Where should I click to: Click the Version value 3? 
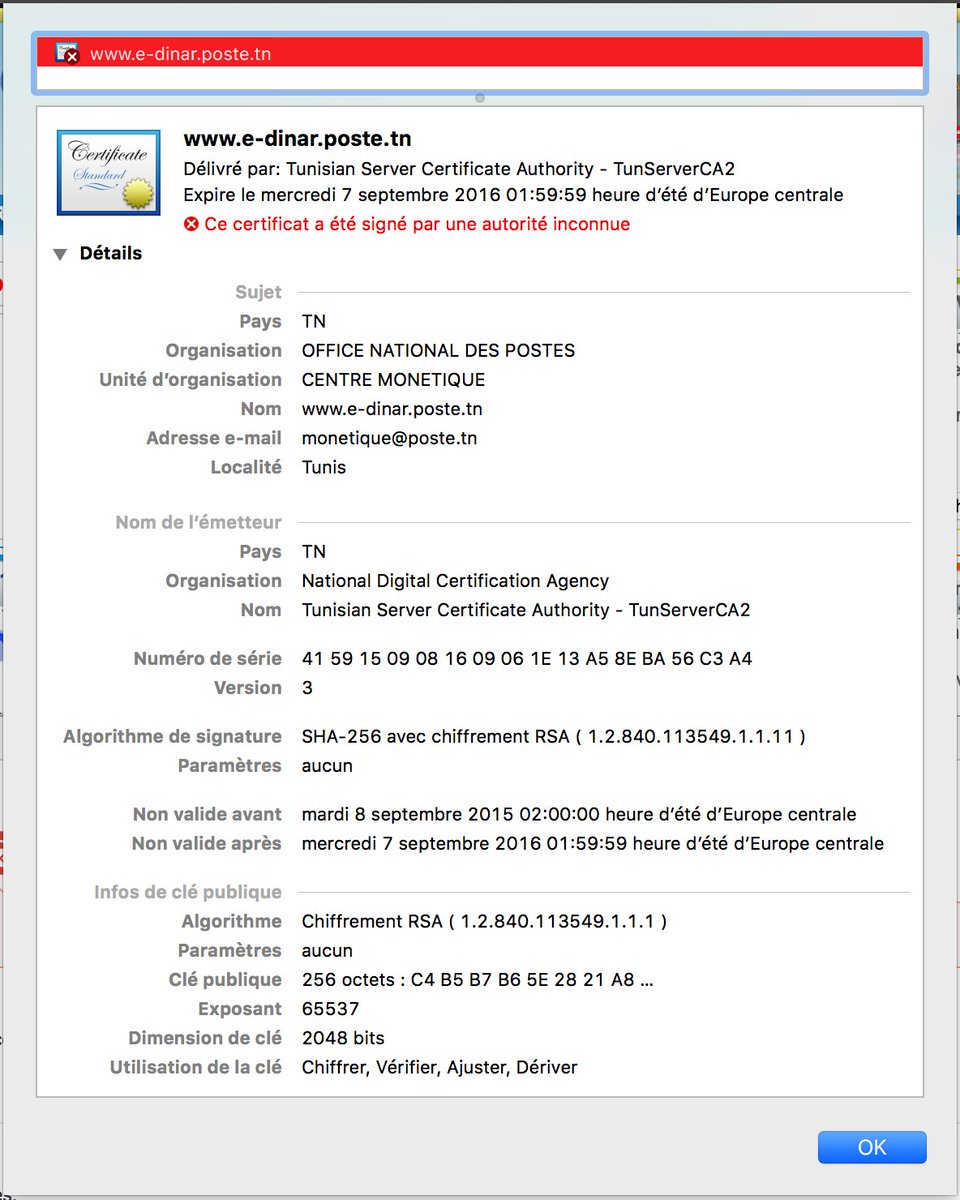pyautogui.click(x=308, y=688)
